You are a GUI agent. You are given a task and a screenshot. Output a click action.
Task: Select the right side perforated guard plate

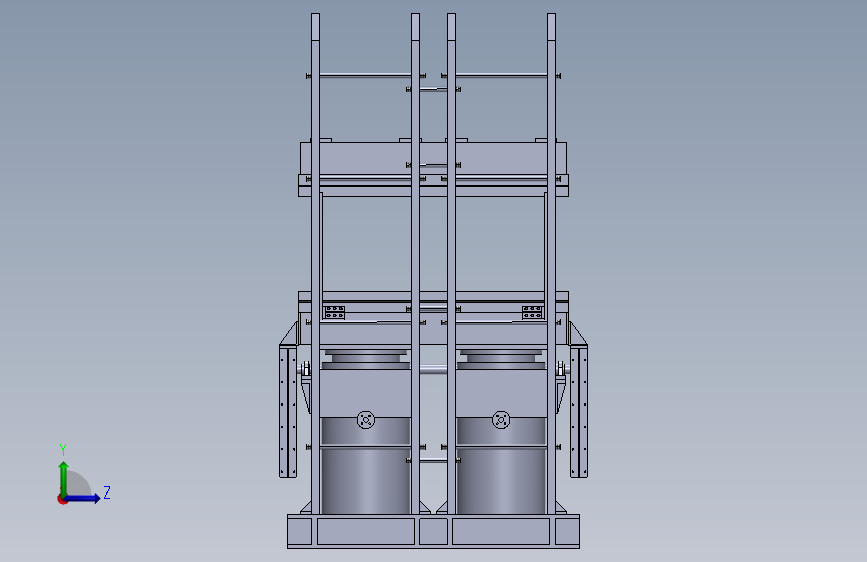[x=579, y=411]
